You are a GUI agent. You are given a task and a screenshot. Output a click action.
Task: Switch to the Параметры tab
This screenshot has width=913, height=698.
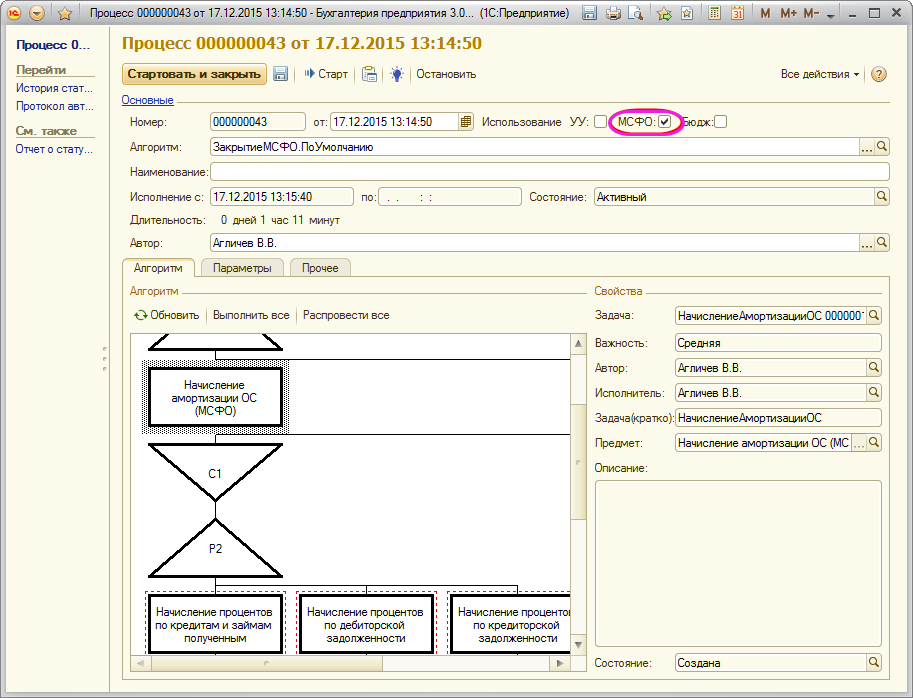[242, 268]
